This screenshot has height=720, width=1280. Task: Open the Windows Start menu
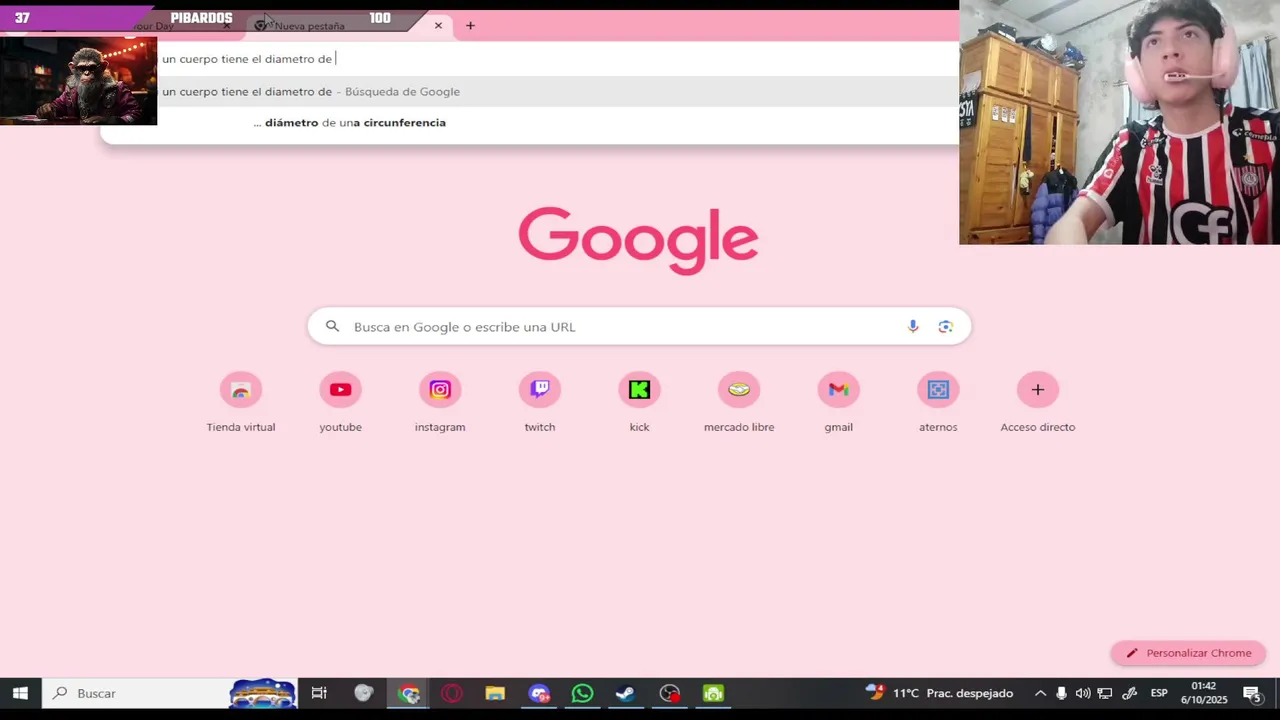20,693
